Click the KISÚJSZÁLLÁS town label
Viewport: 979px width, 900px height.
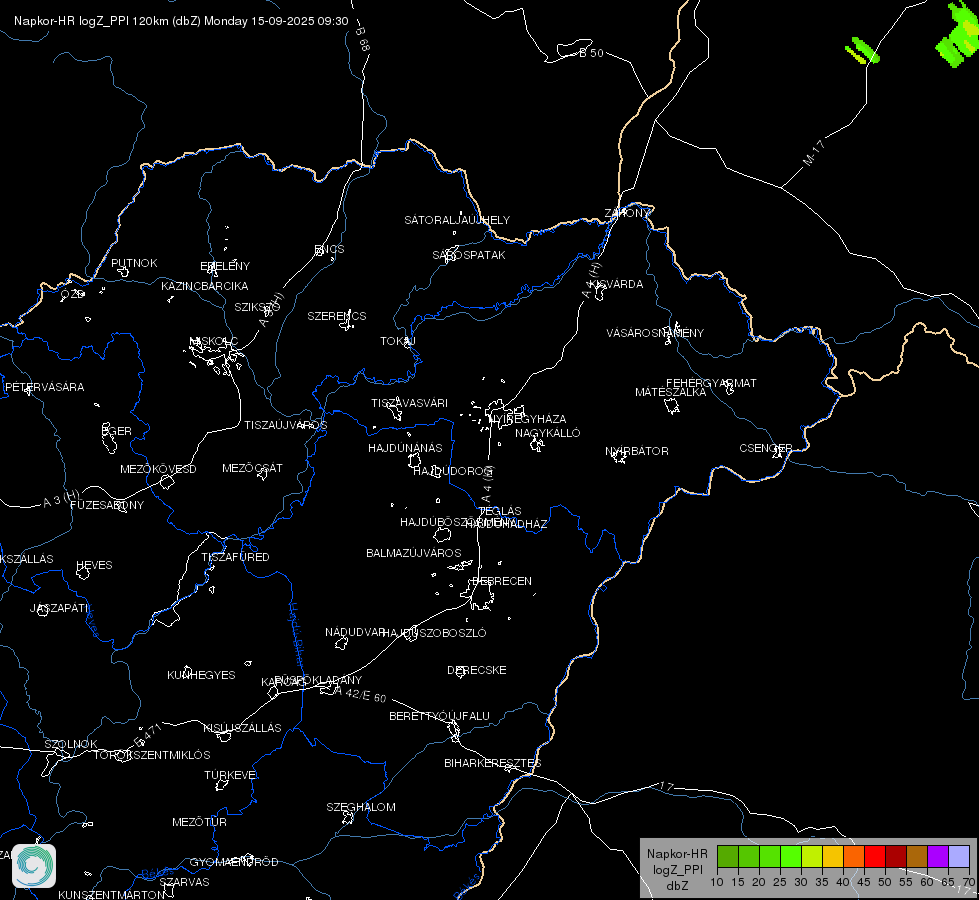[x=242, y=728]
